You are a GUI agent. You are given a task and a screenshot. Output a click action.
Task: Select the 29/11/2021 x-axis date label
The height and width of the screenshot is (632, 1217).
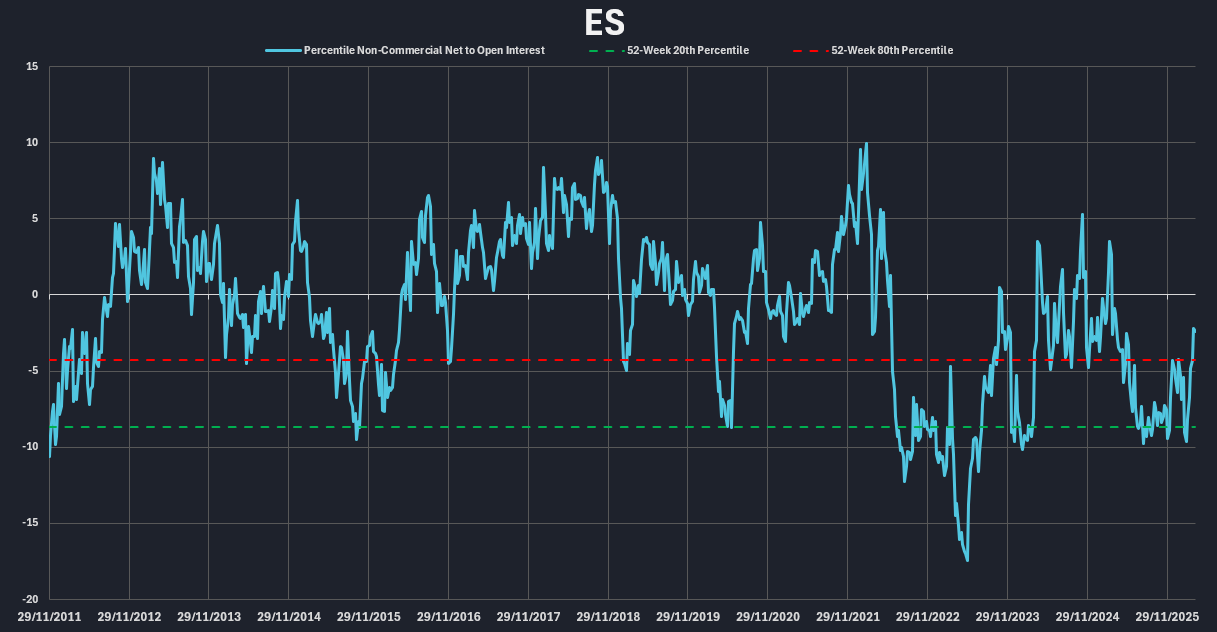[848, 617]
